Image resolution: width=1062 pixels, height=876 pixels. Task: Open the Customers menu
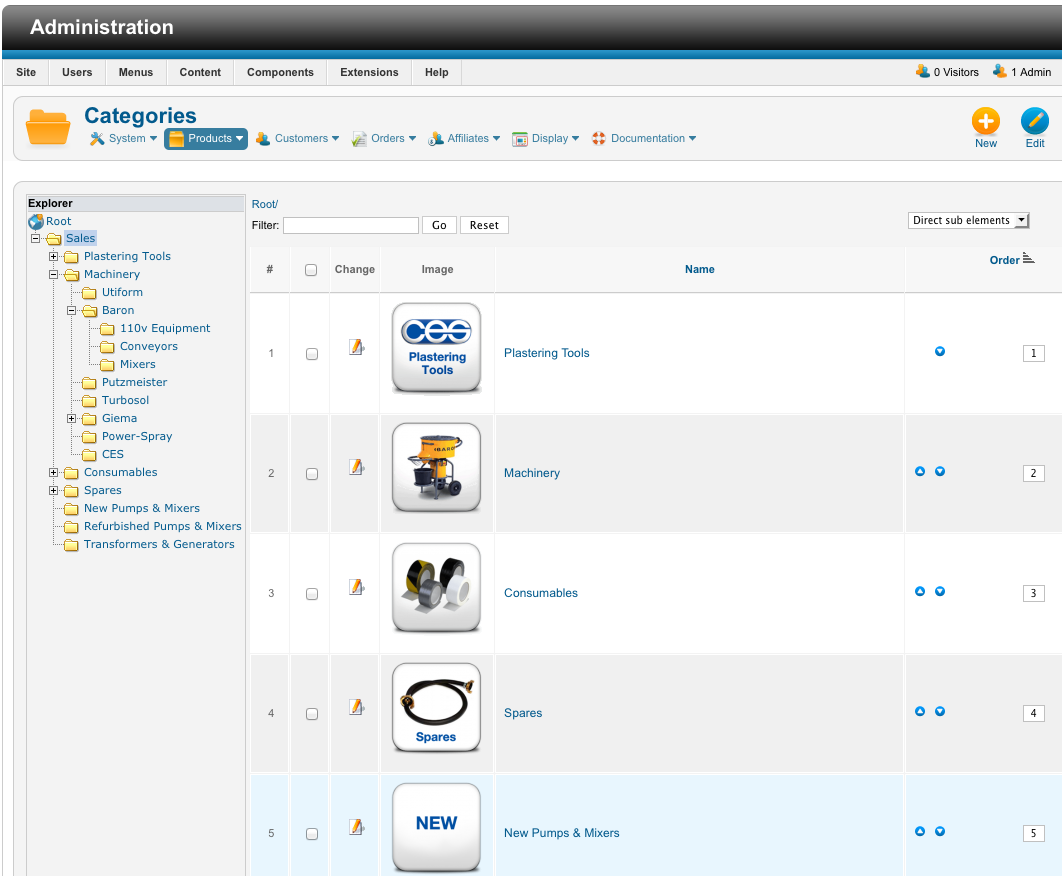pos(297,138)
